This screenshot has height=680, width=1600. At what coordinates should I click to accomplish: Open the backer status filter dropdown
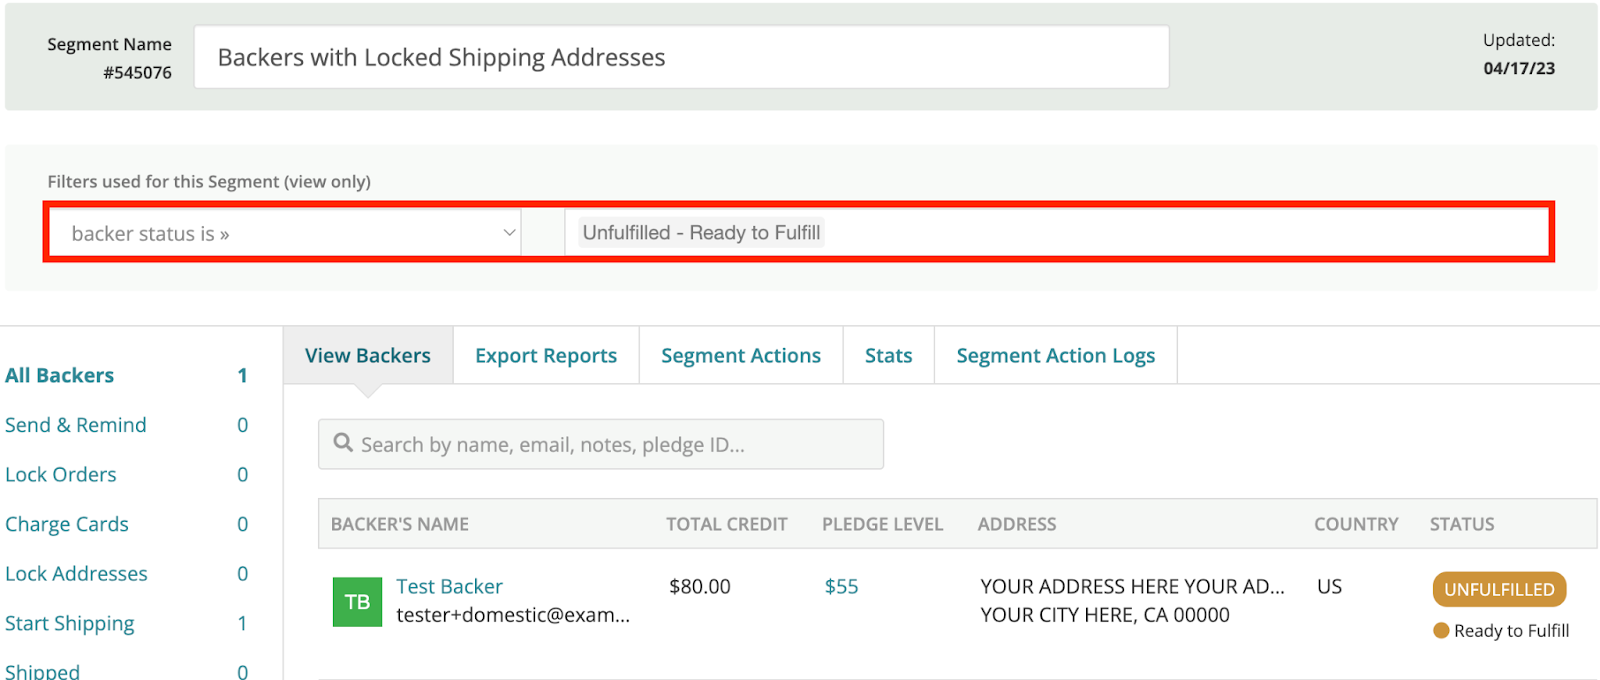click(283, 233)
